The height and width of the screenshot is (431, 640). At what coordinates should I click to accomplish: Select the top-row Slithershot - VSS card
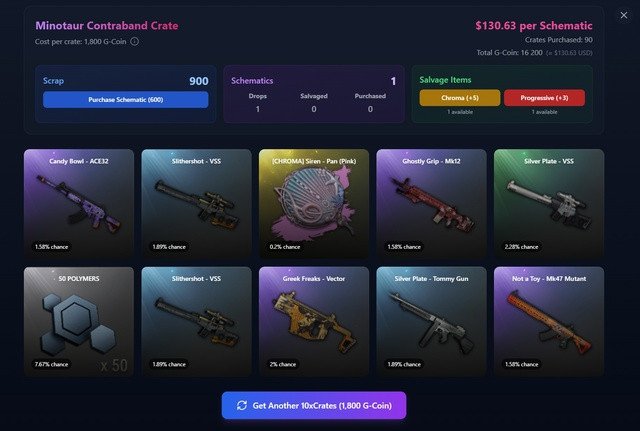pos(196,204)
